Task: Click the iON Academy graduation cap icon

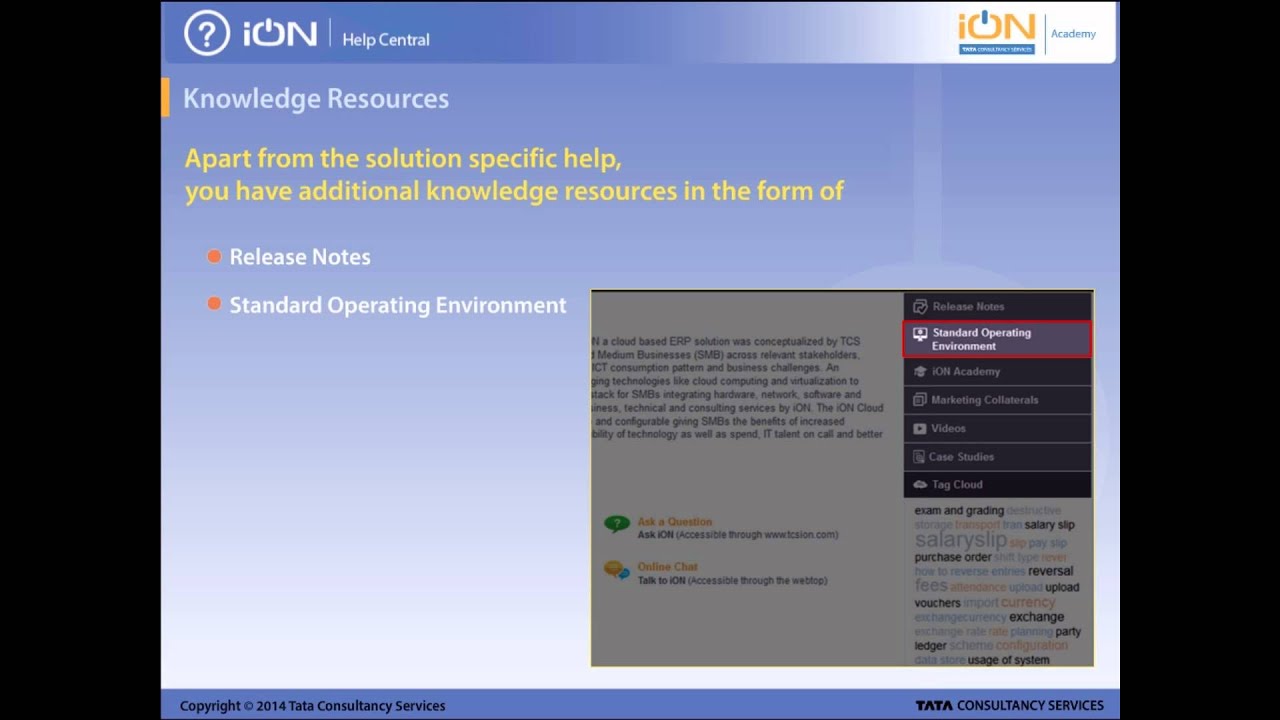Action: 920,371
